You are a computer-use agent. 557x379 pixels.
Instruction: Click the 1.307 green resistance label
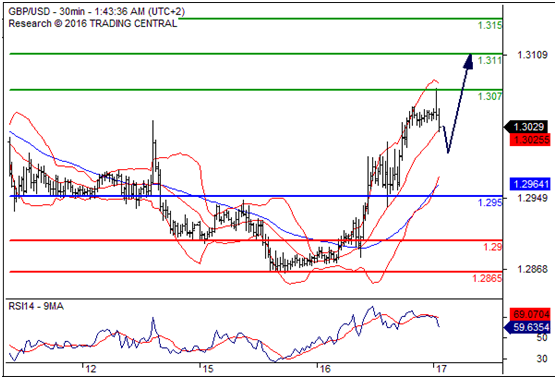[x=490, y=96]
